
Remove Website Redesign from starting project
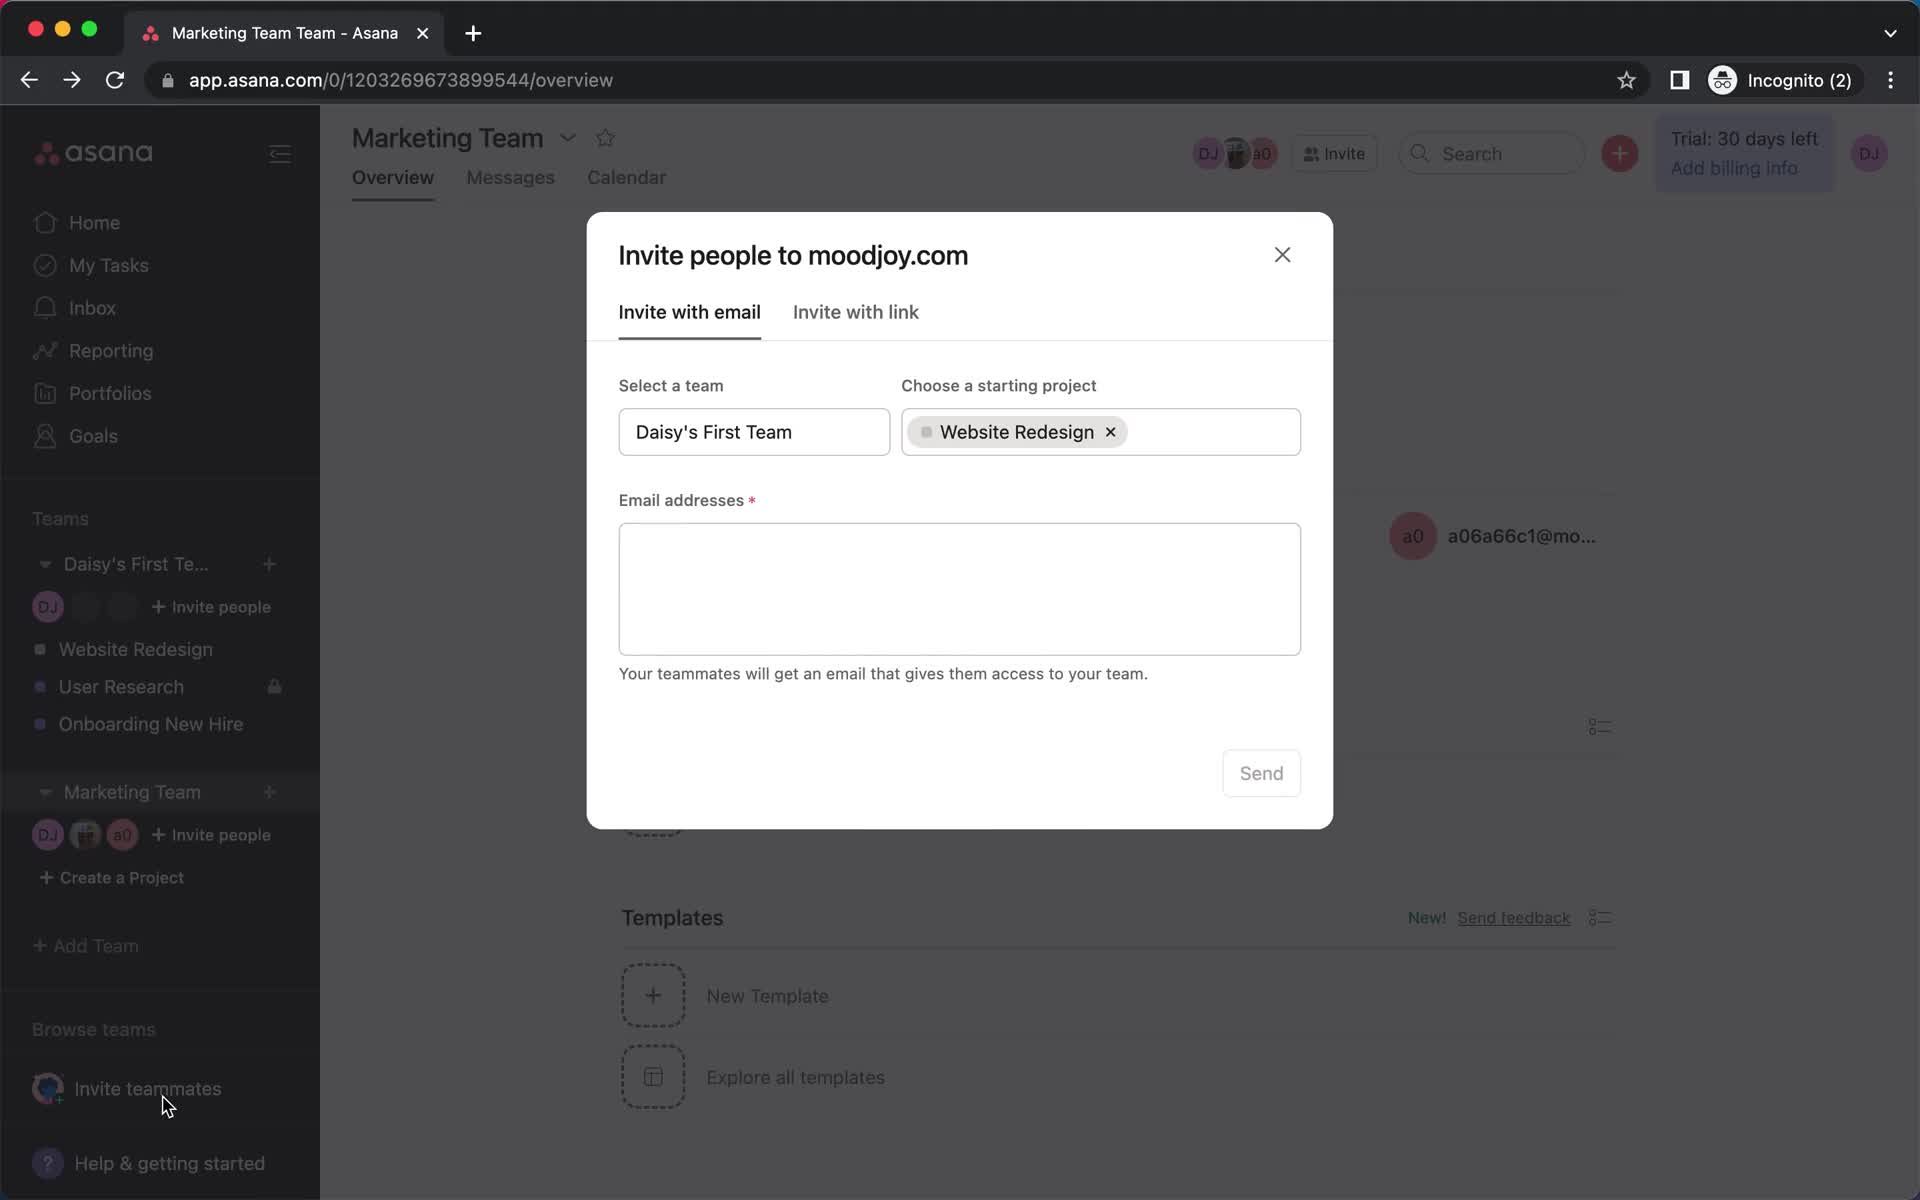pos(1110,432)
